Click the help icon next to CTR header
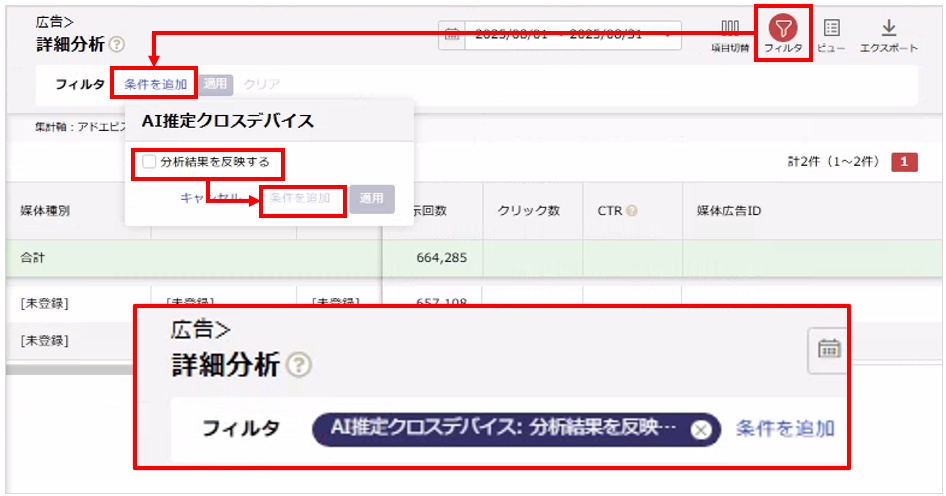946x496 pixels. (x=632, y=211)
